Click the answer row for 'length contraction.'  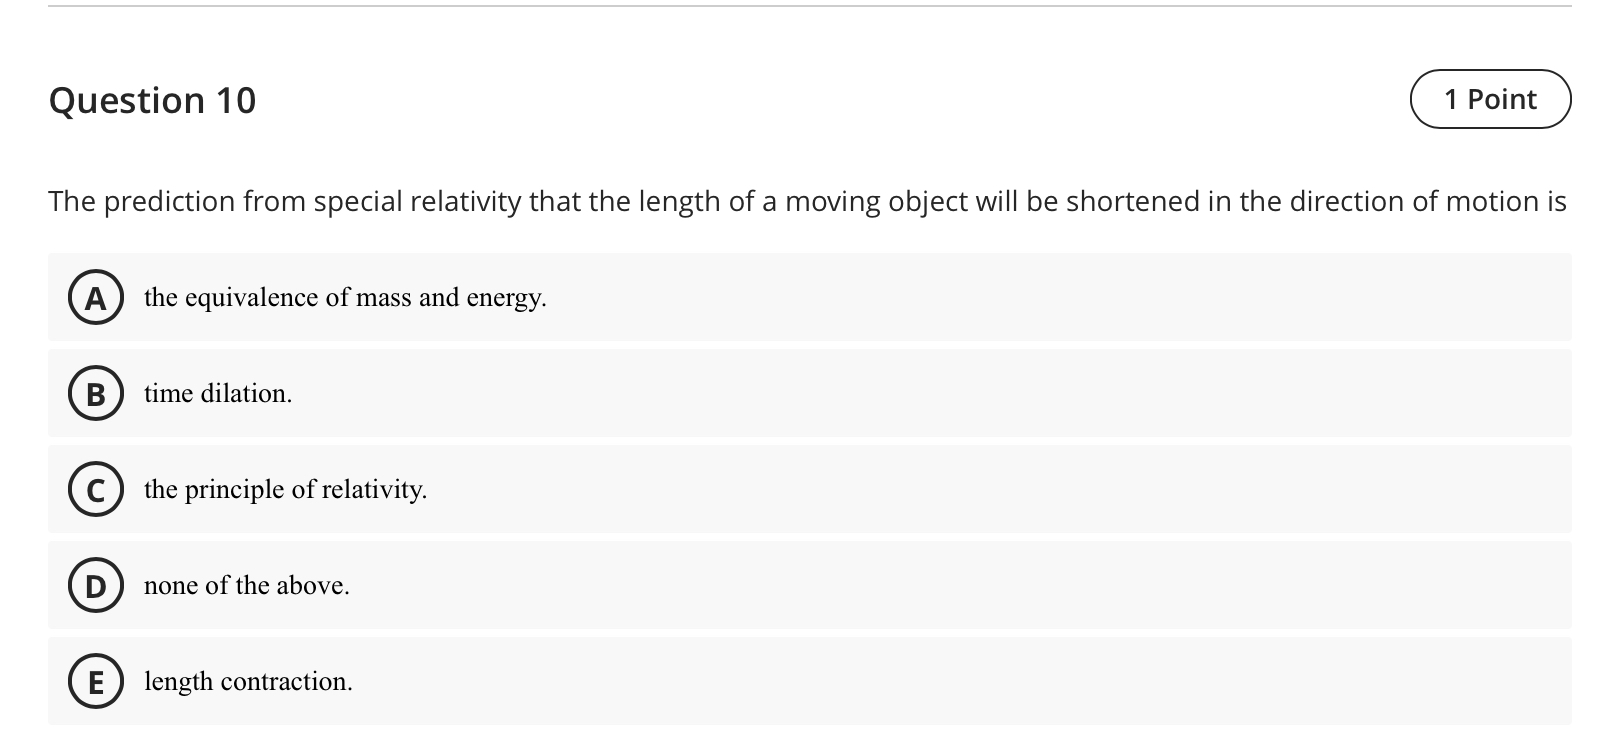pyautogui.click(x=700, y=682)
